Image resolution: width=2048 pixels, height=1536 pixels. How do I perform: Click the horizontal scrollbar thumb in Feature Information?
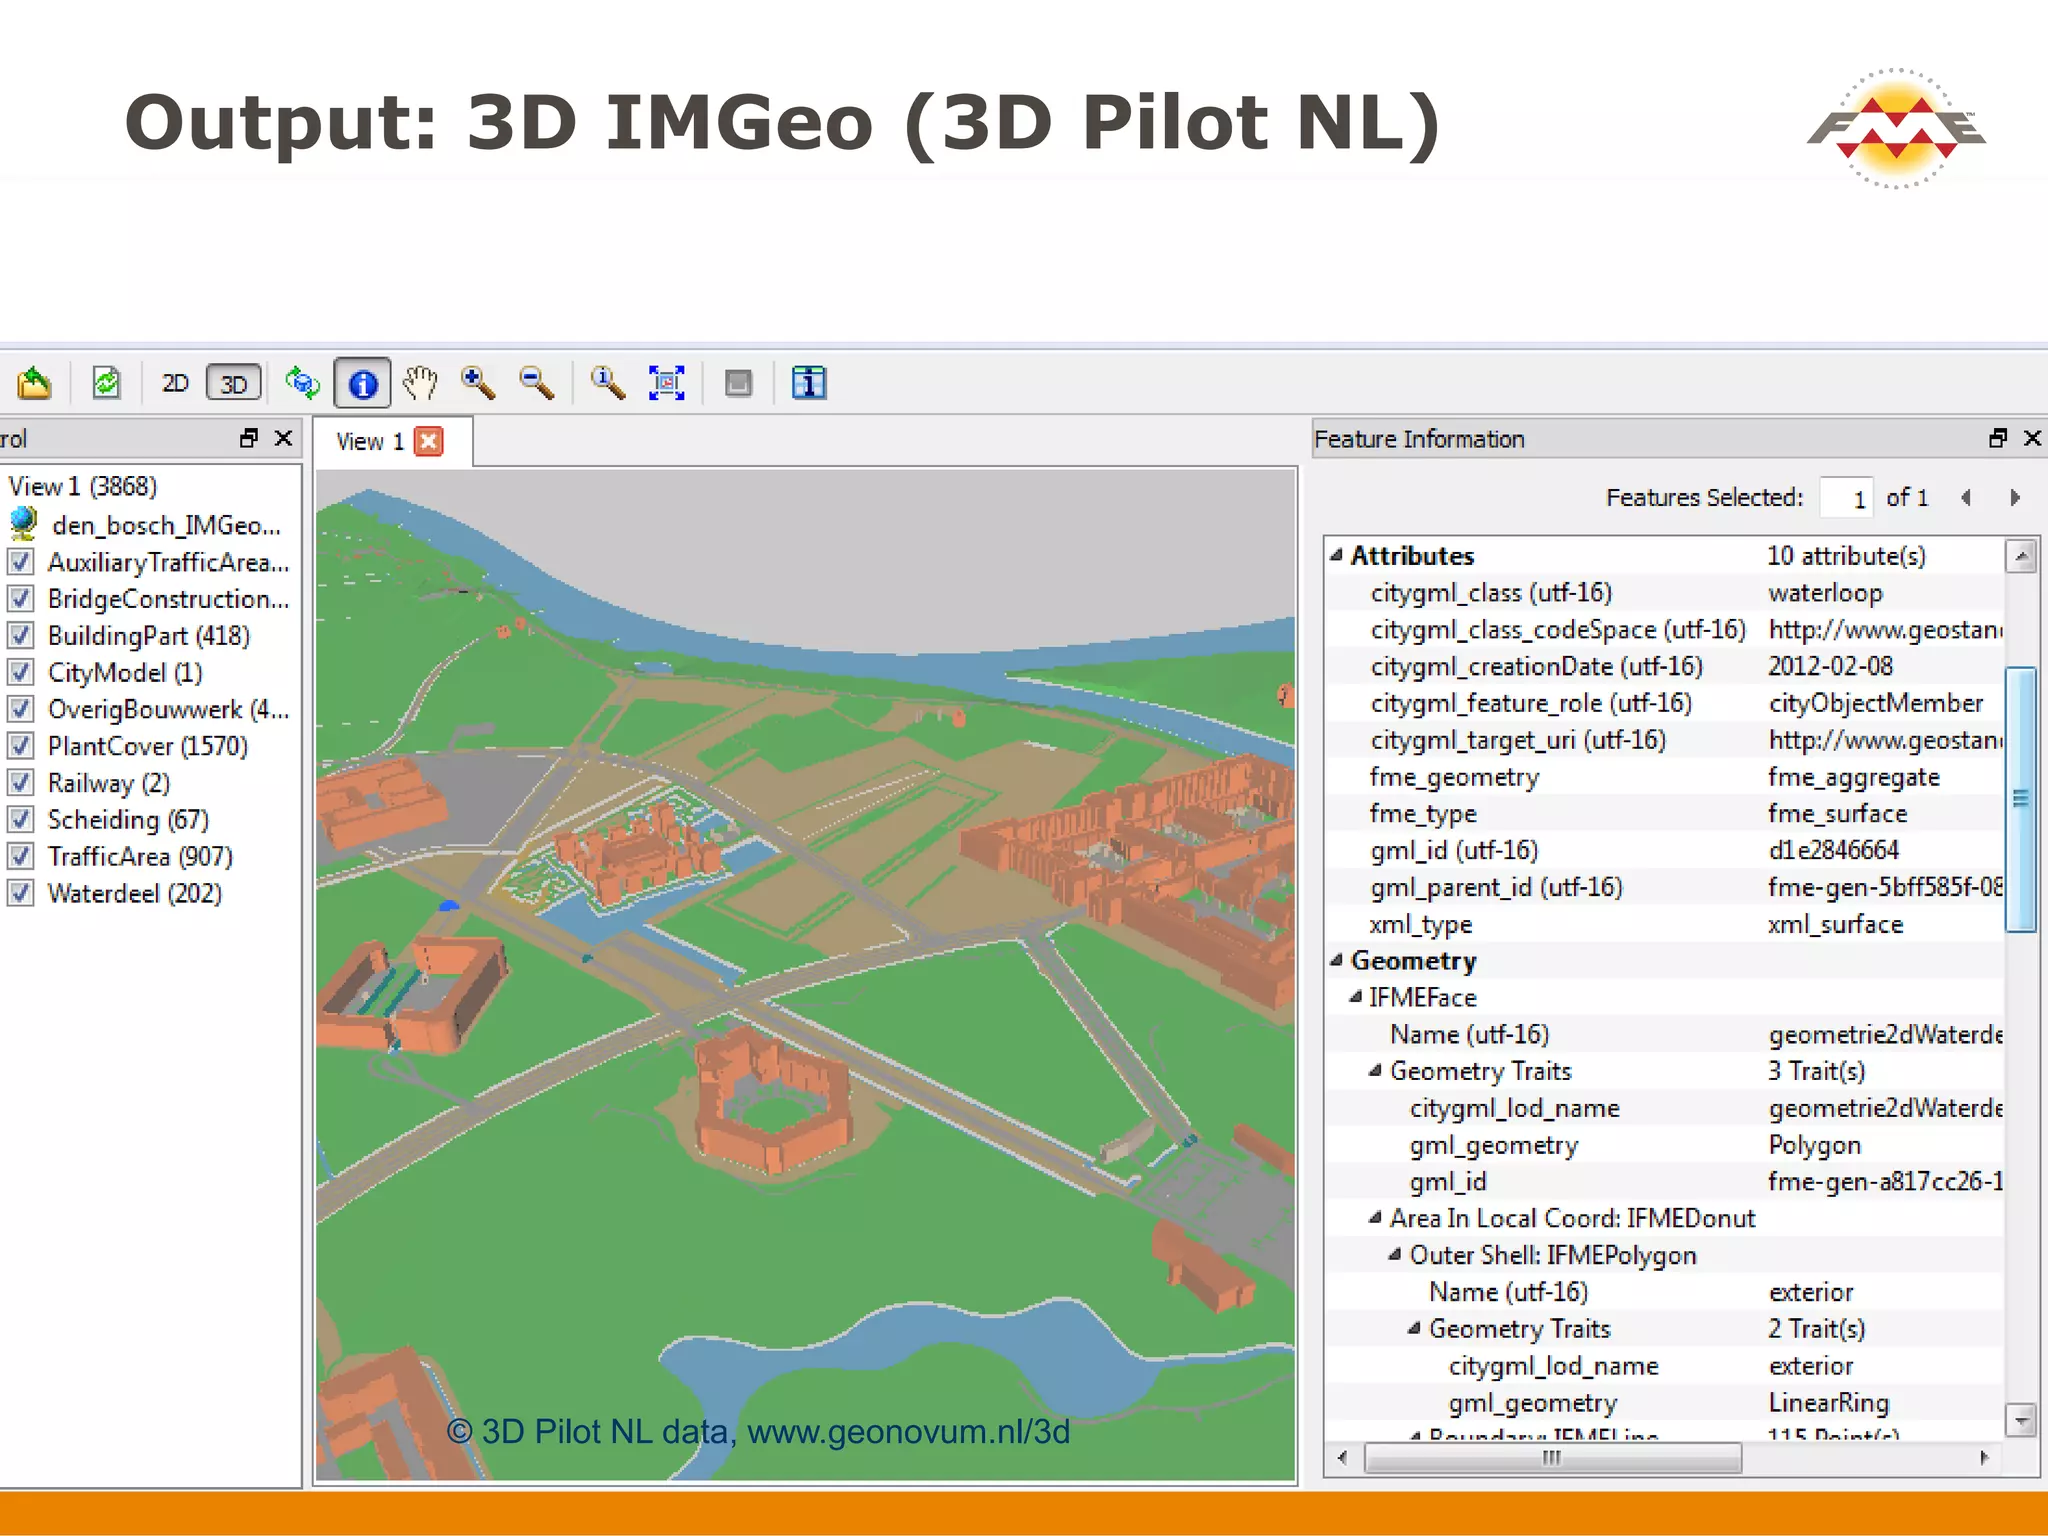(1553, 1458)
